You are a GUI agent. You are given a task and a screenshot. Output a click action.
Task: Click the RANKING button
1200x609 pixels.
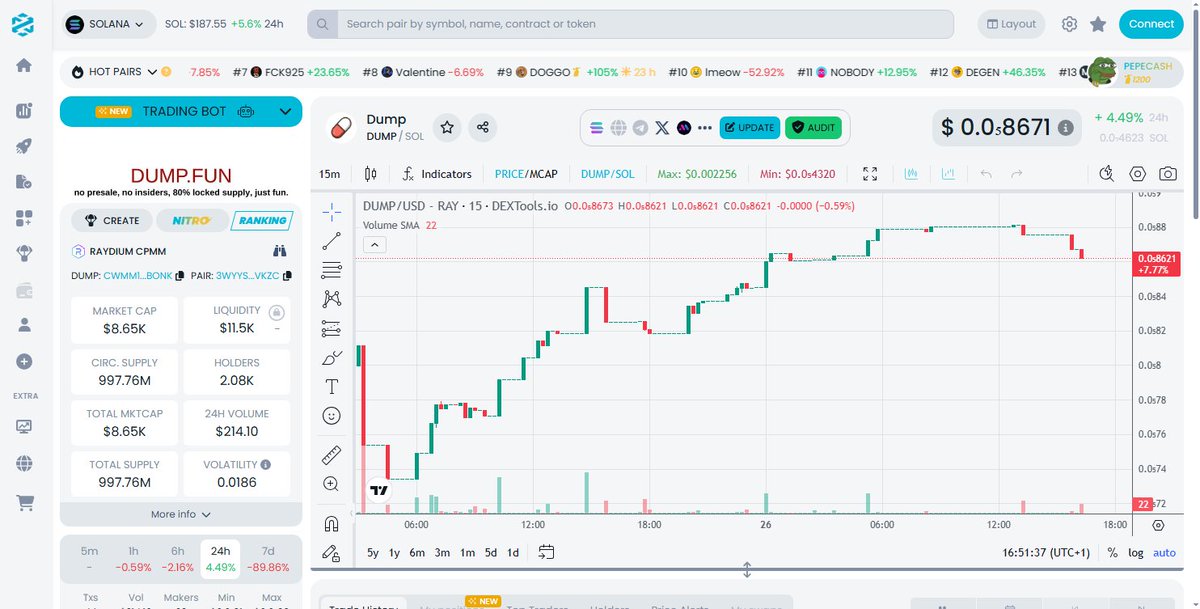(x=262, y=220)
